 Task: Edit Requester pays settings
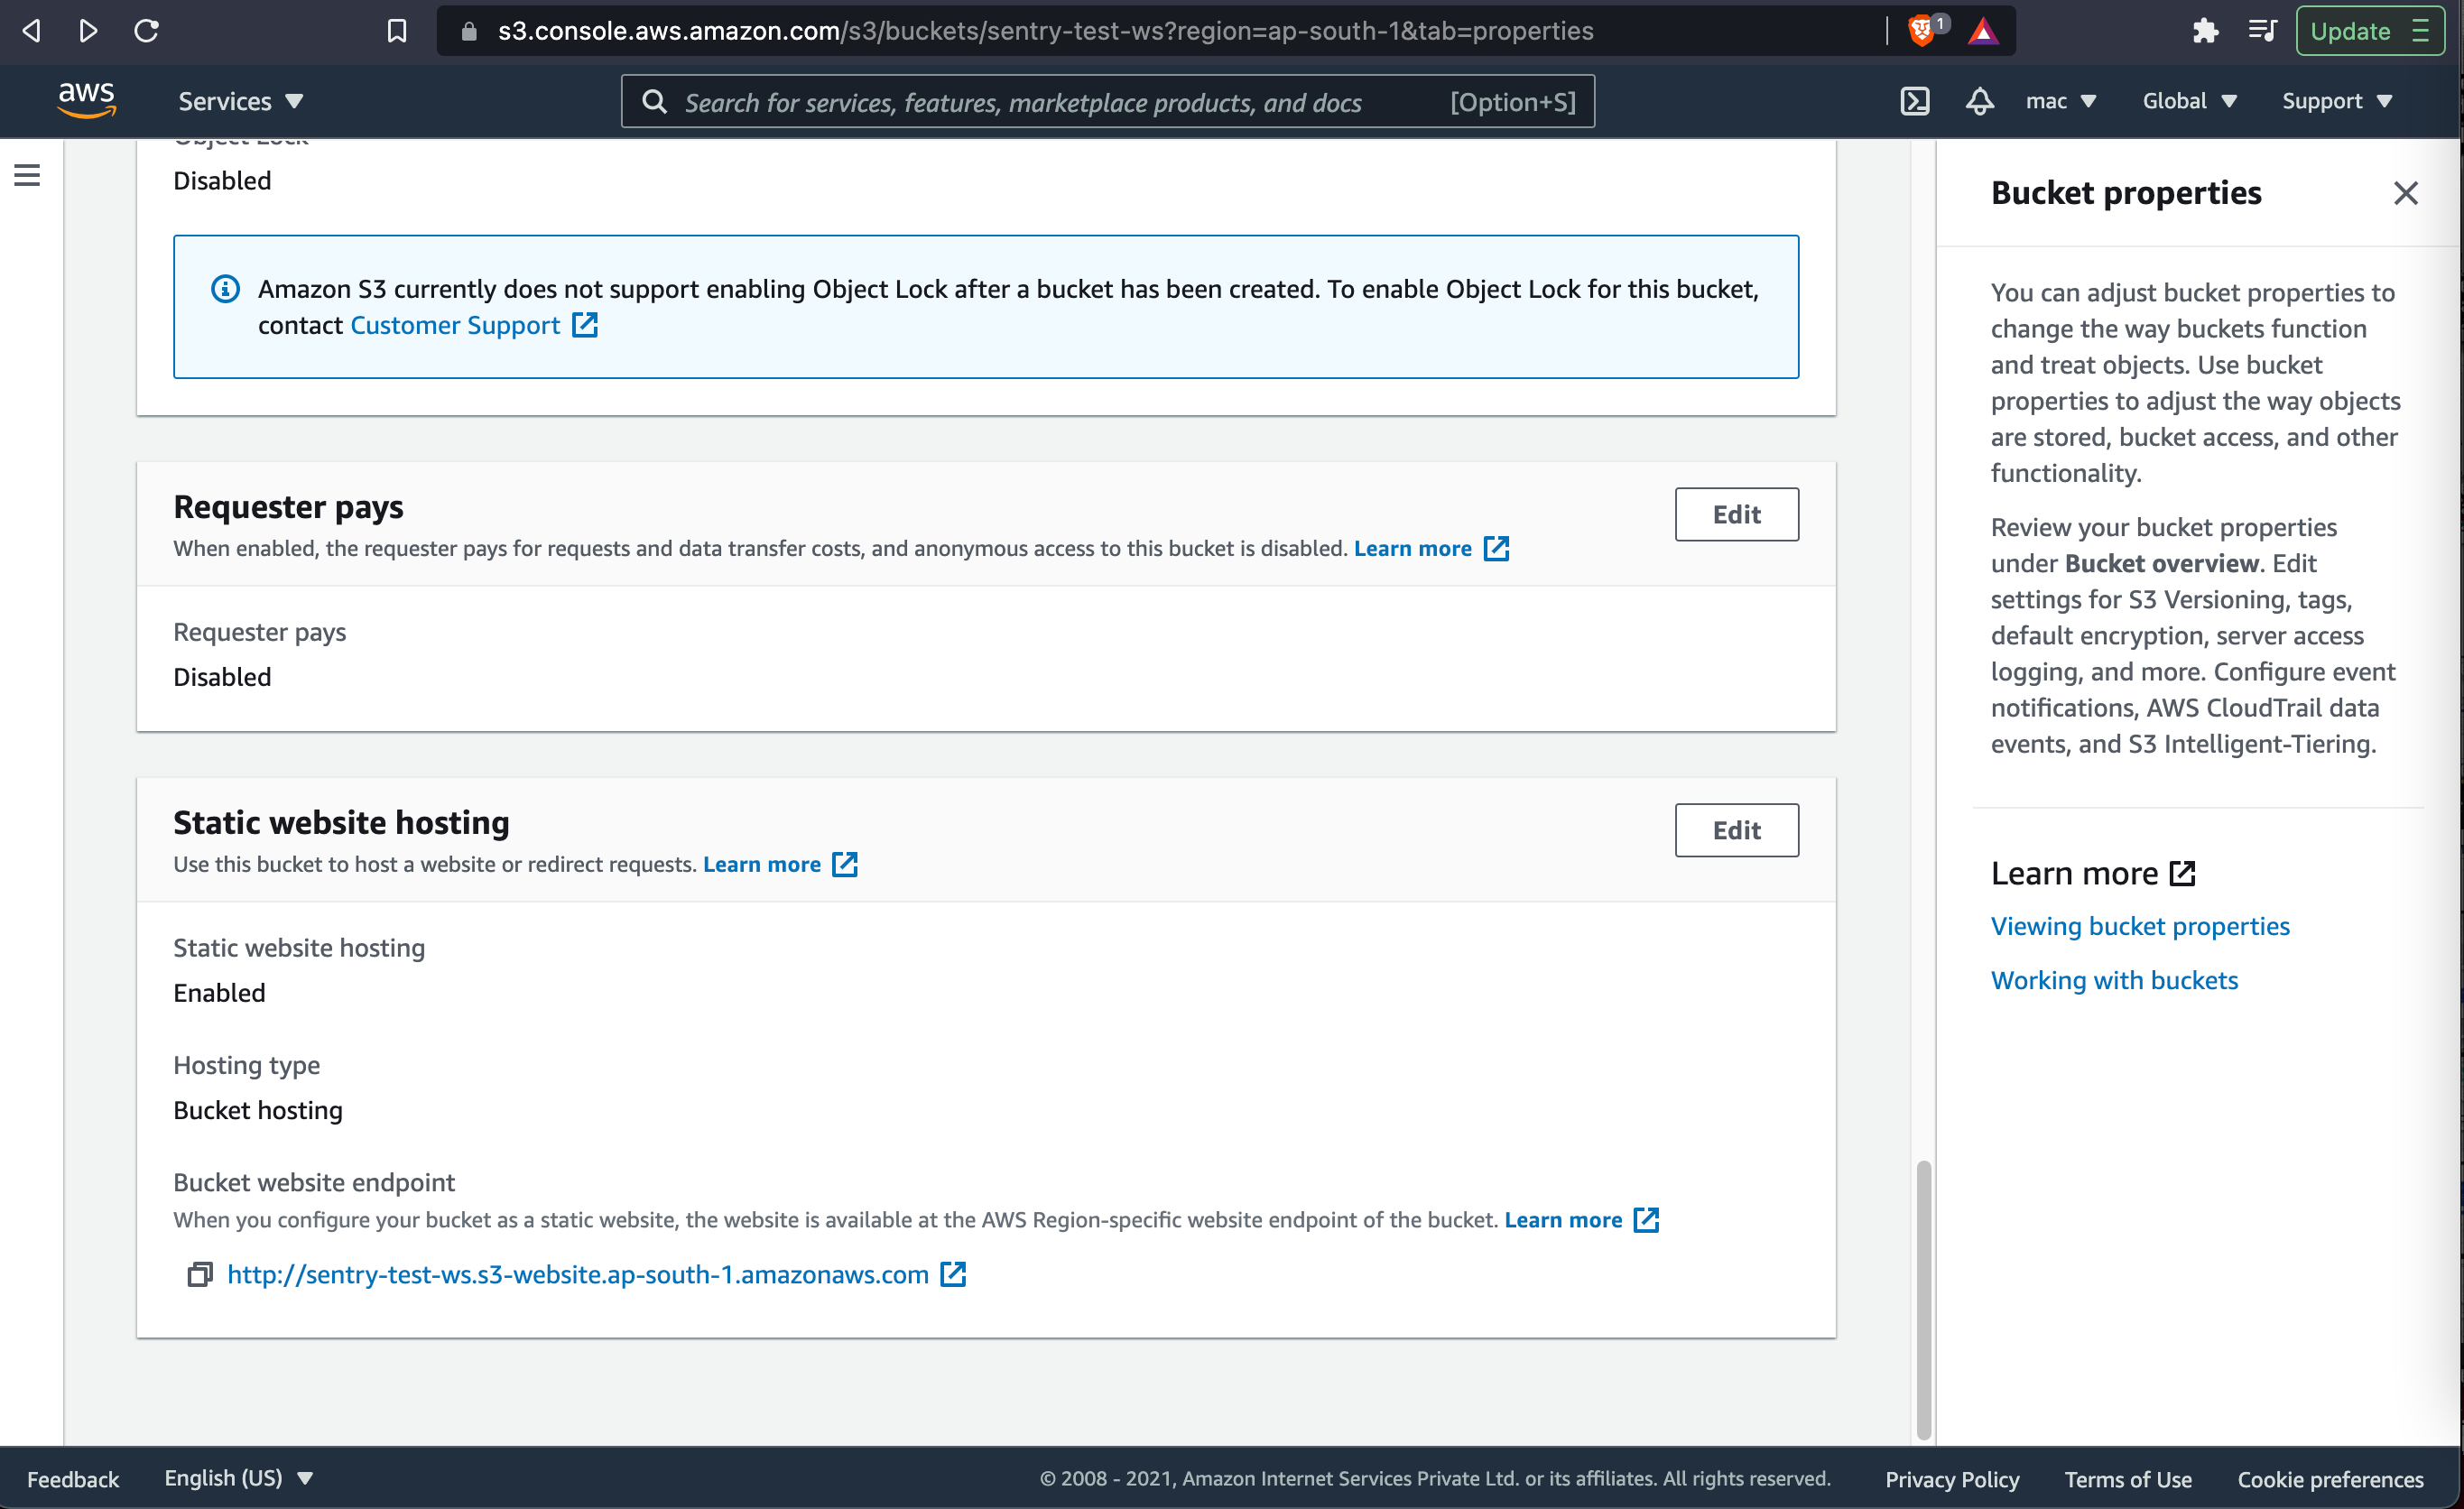click(x=1736, y=514)
